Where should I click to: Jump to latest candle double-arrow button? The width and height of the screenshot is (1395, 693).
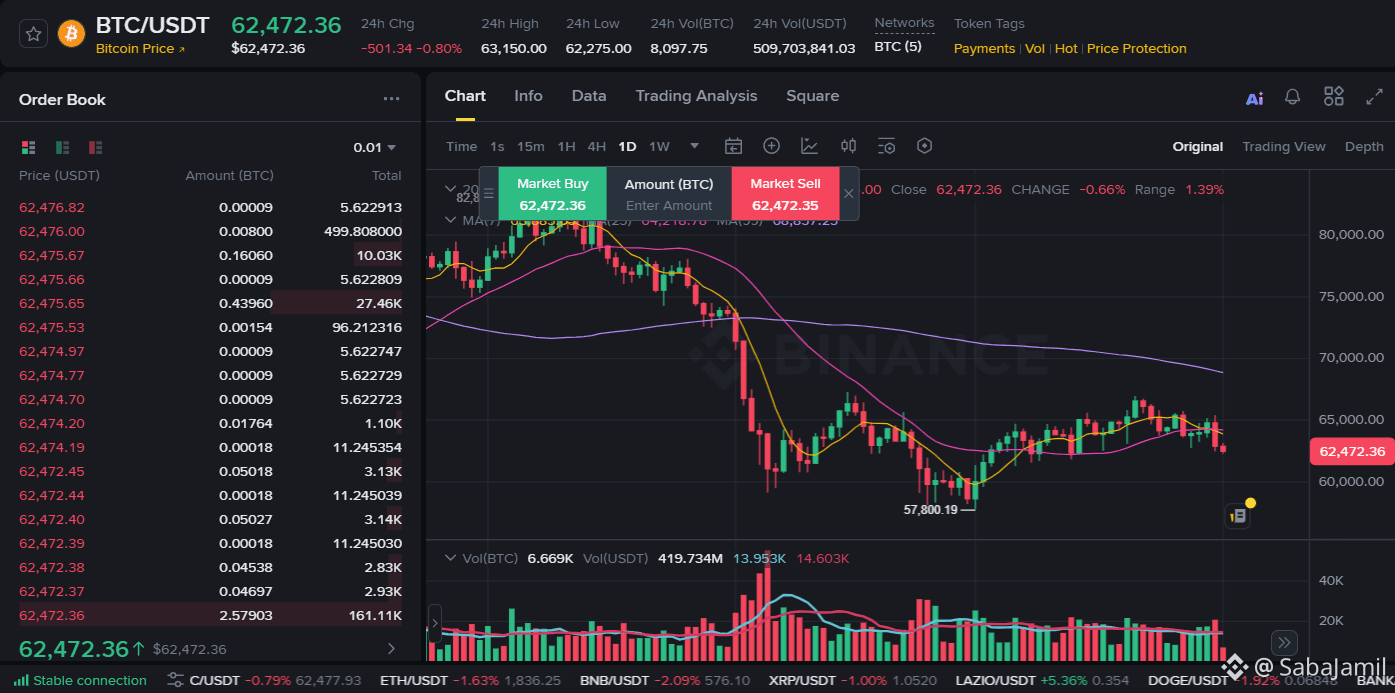click(x=1285, y=642)
